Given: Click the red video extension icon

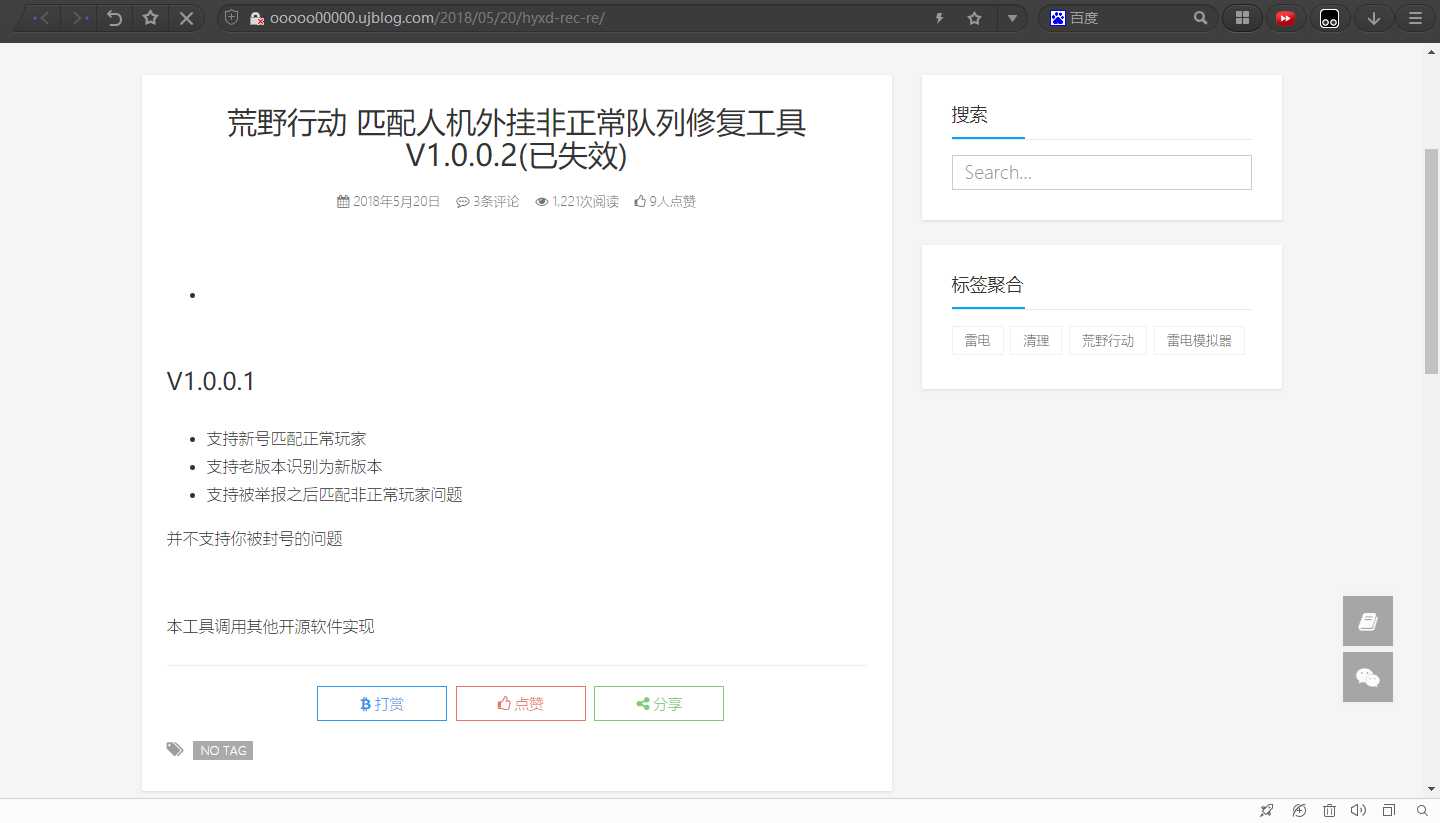Looking at the screenshot, I should 1286,18.
